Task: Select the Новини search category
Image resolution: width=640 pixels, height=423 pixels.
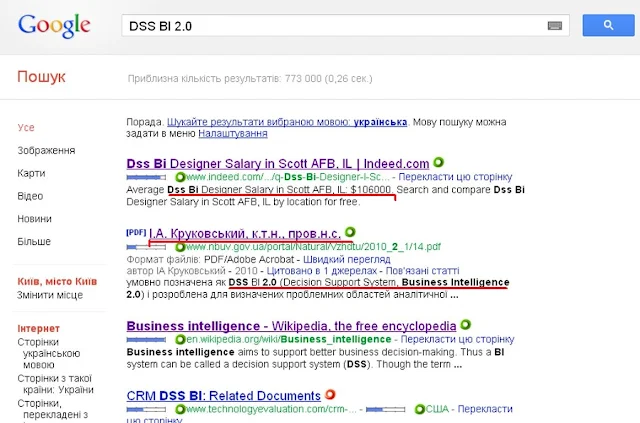Action: [x=34, y=219]
